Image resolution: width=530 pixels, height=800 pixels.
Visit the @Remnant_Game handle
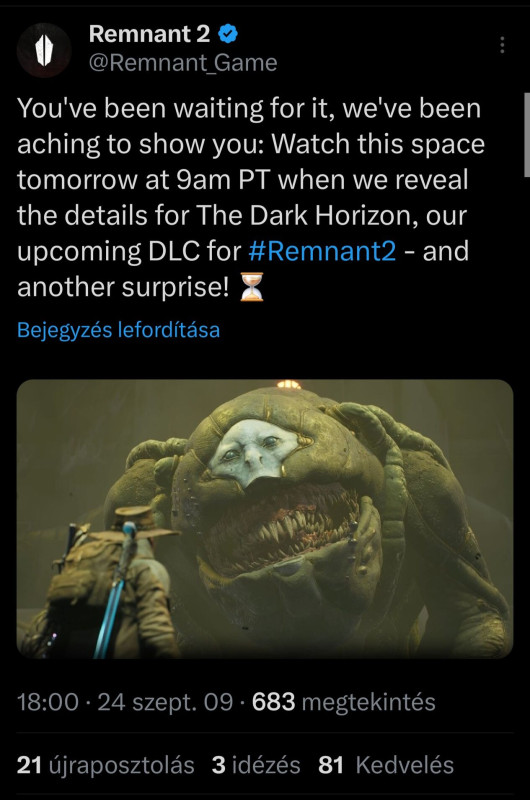pyautogui.click(x=183, y=63)
